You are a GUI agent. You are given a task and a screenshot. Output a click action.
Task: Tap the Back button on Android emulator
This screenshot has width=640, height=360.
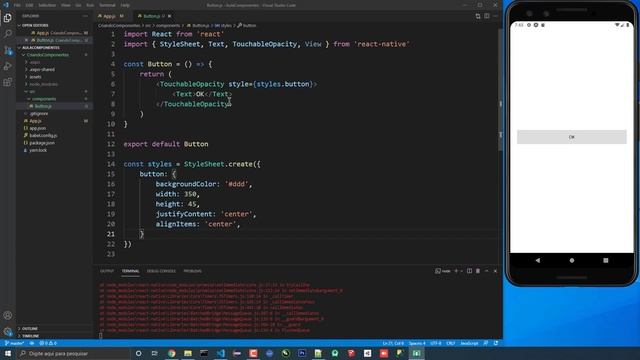point(538,260)
